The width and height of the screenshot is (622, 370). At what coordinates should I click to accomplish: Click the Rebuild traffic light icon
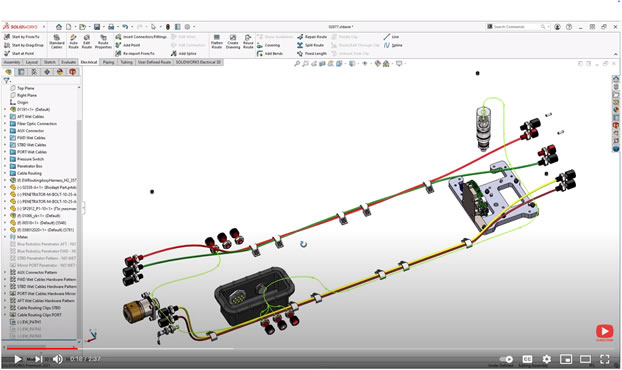[168, 27]
